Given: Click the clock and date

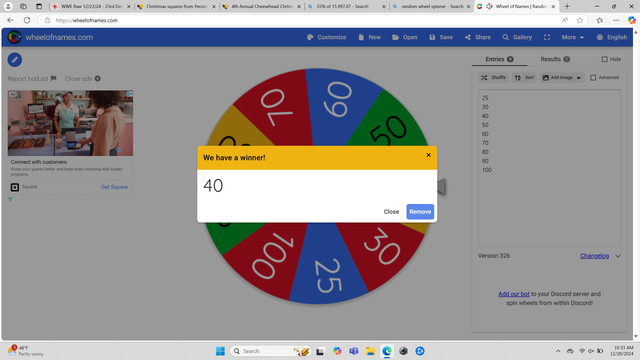Looking at the screenshot, I should tap(622, 351).
